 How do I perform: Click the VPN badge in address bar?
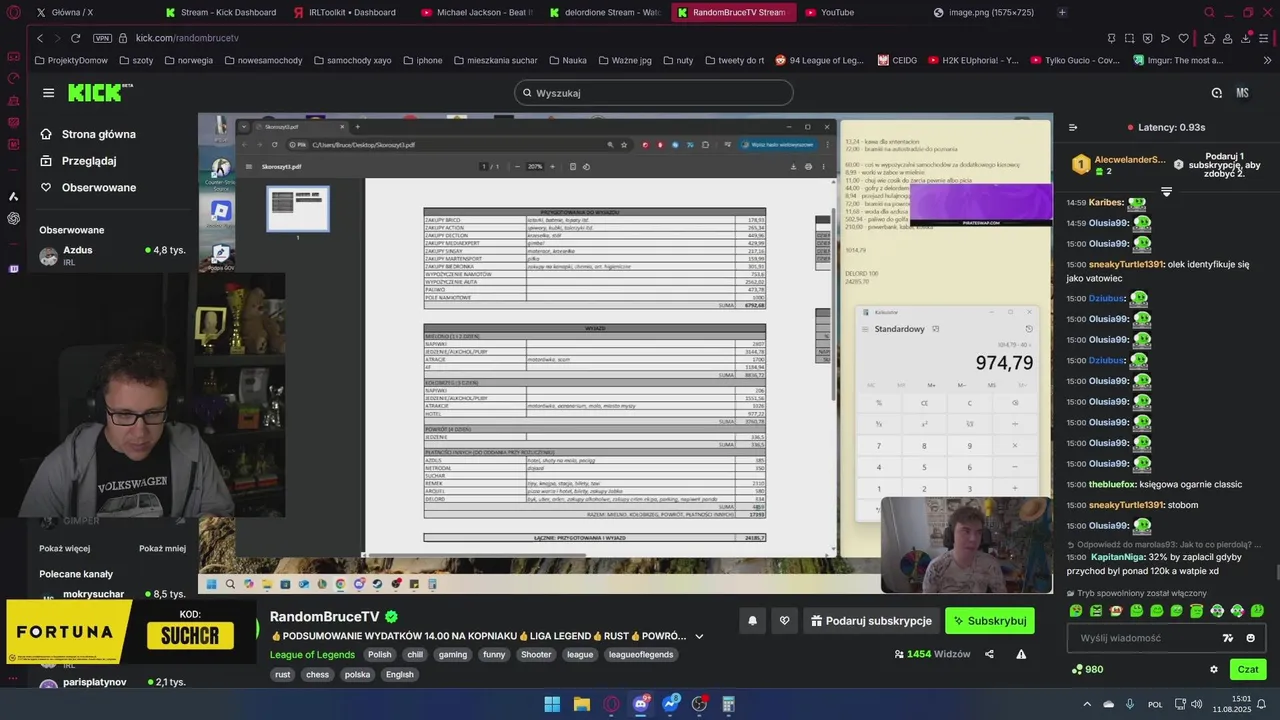point(102,38)
